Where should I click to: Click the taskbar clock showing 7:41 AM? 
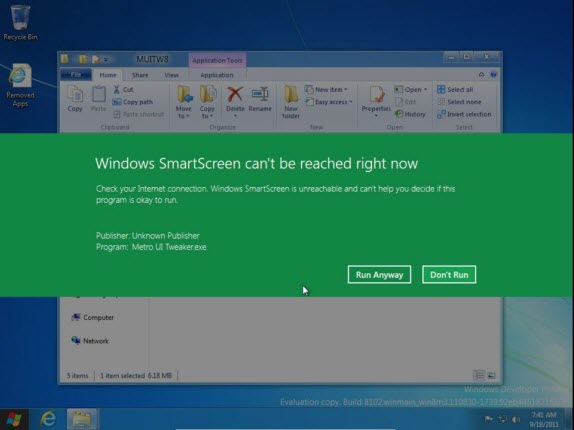point(544,419)
